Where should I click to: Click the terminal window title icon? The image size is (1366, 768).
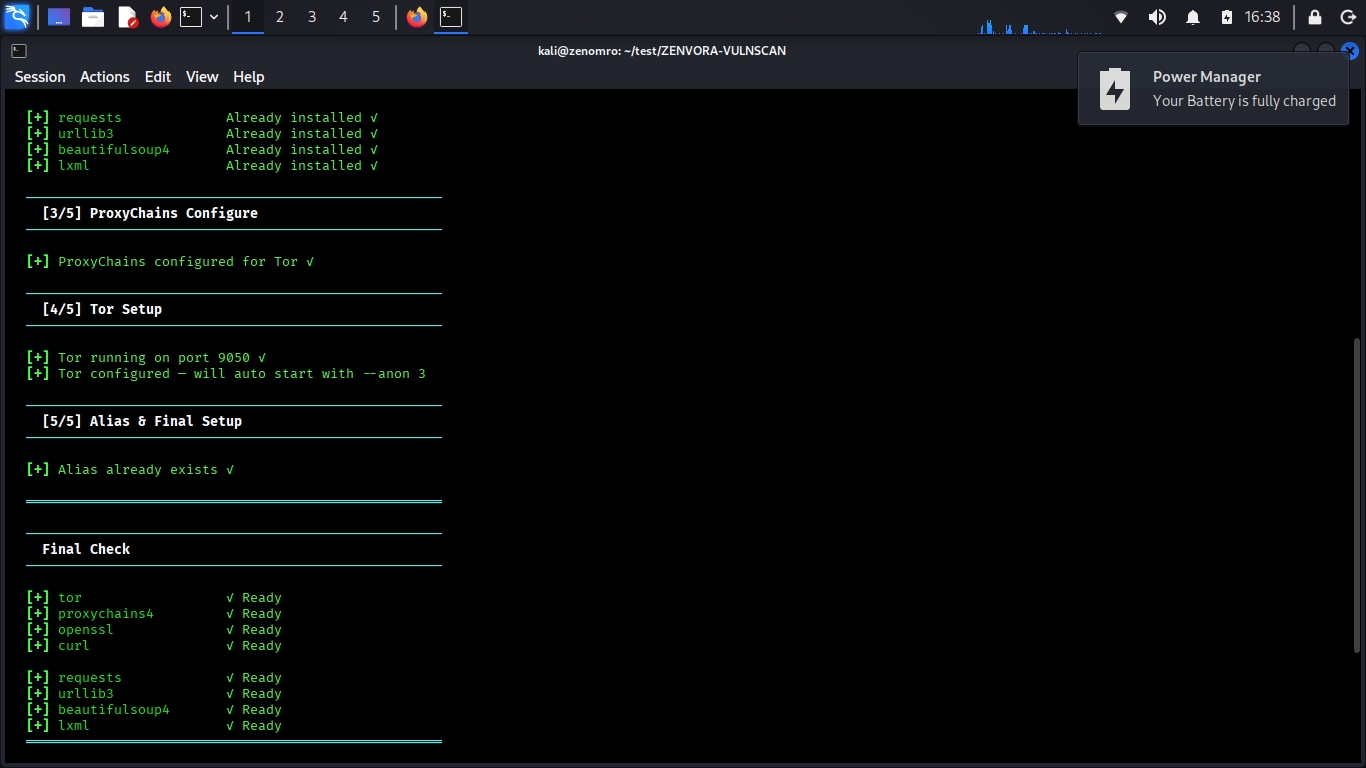click(x=19, y=50)
